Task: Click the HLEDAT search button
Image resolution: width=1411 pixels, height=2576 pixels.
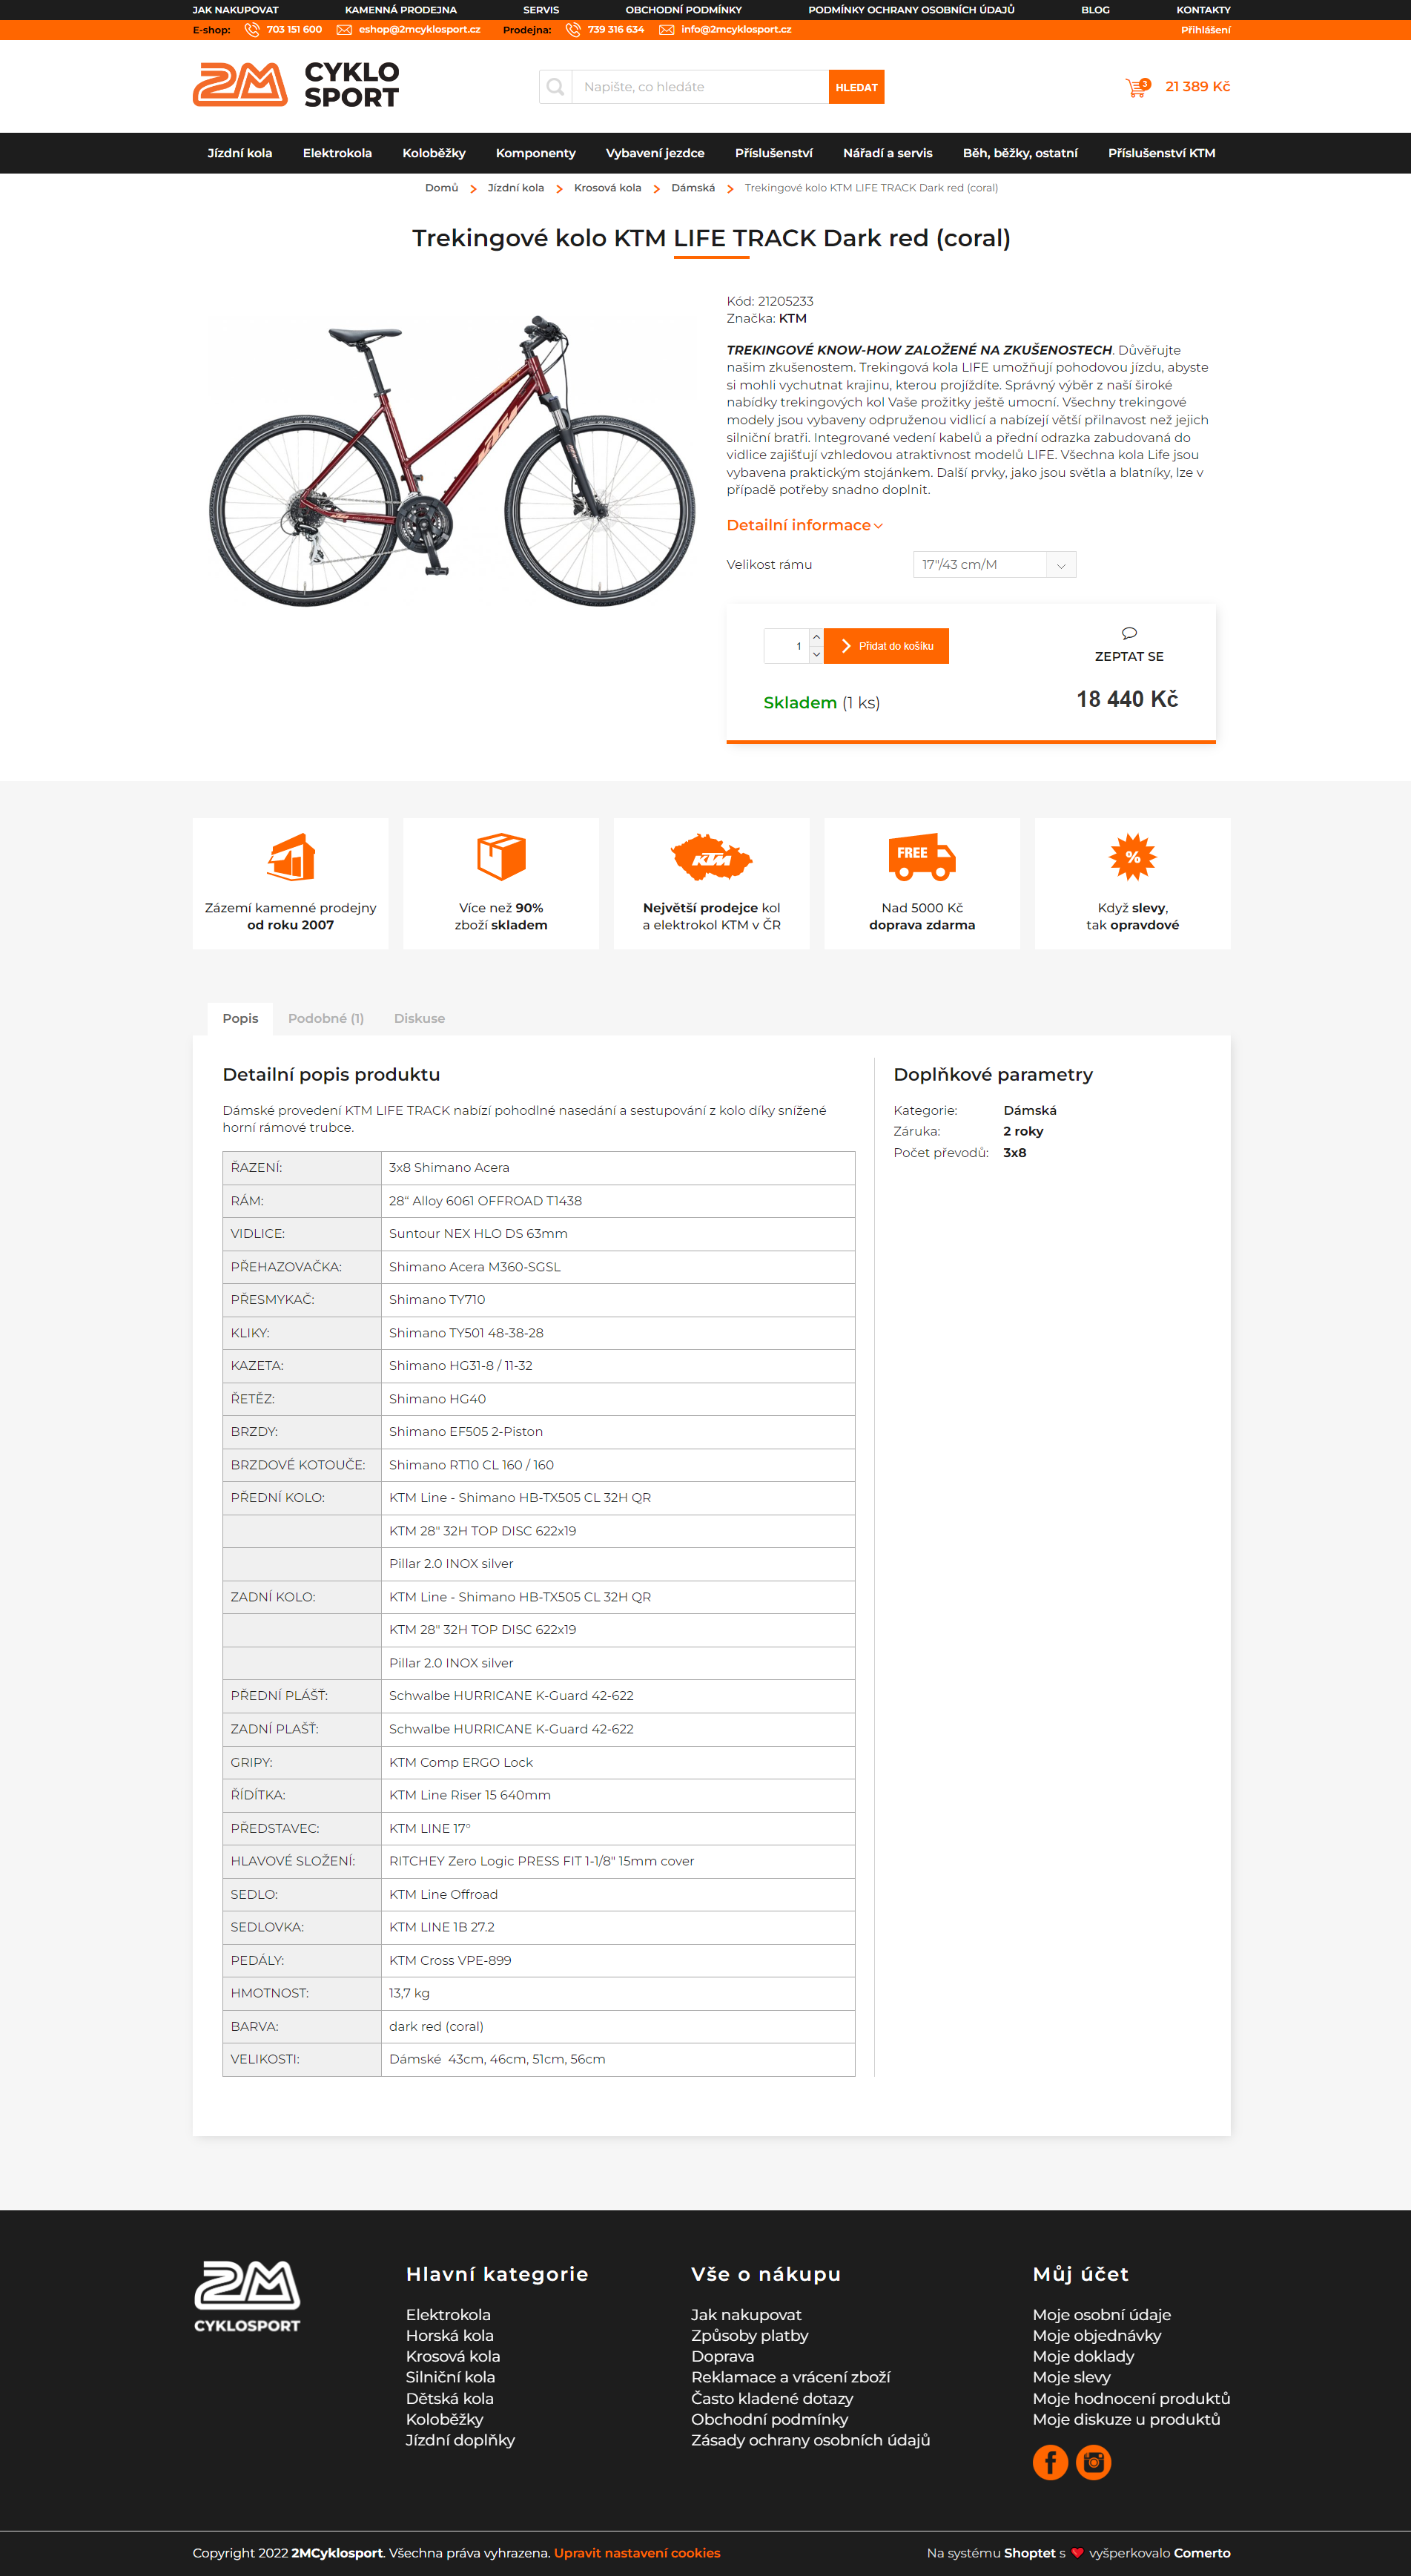Action: (x=856, y=87)
